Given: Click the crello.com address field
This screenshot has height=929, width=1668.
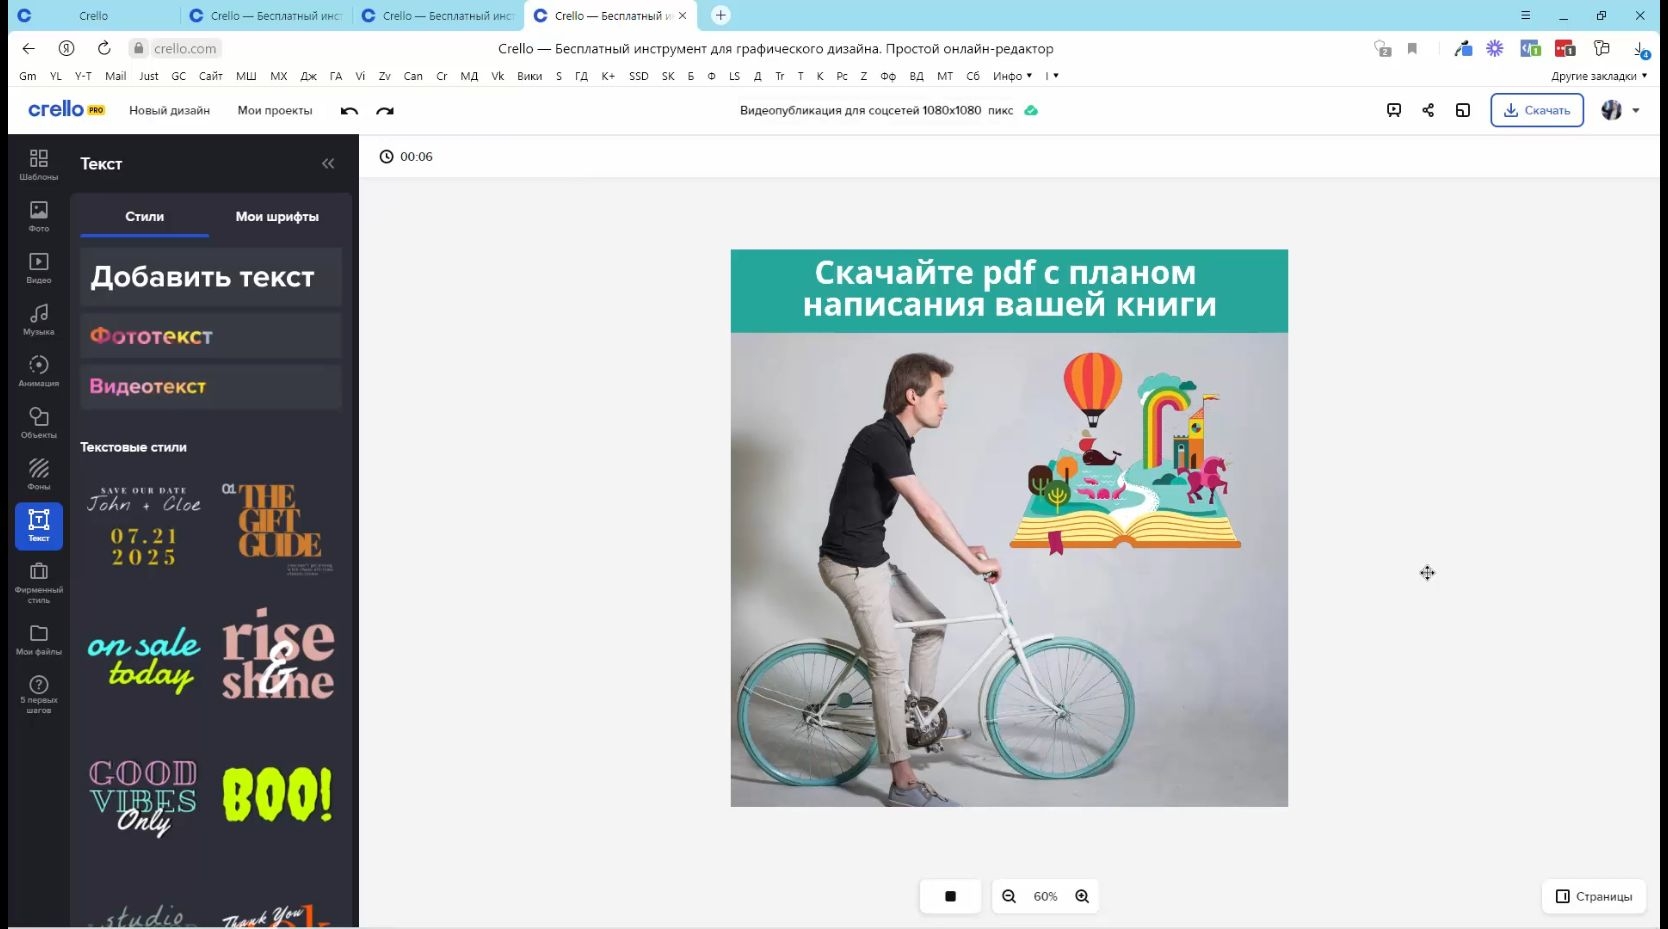Looking at the screenshot, I should (185, 48).
